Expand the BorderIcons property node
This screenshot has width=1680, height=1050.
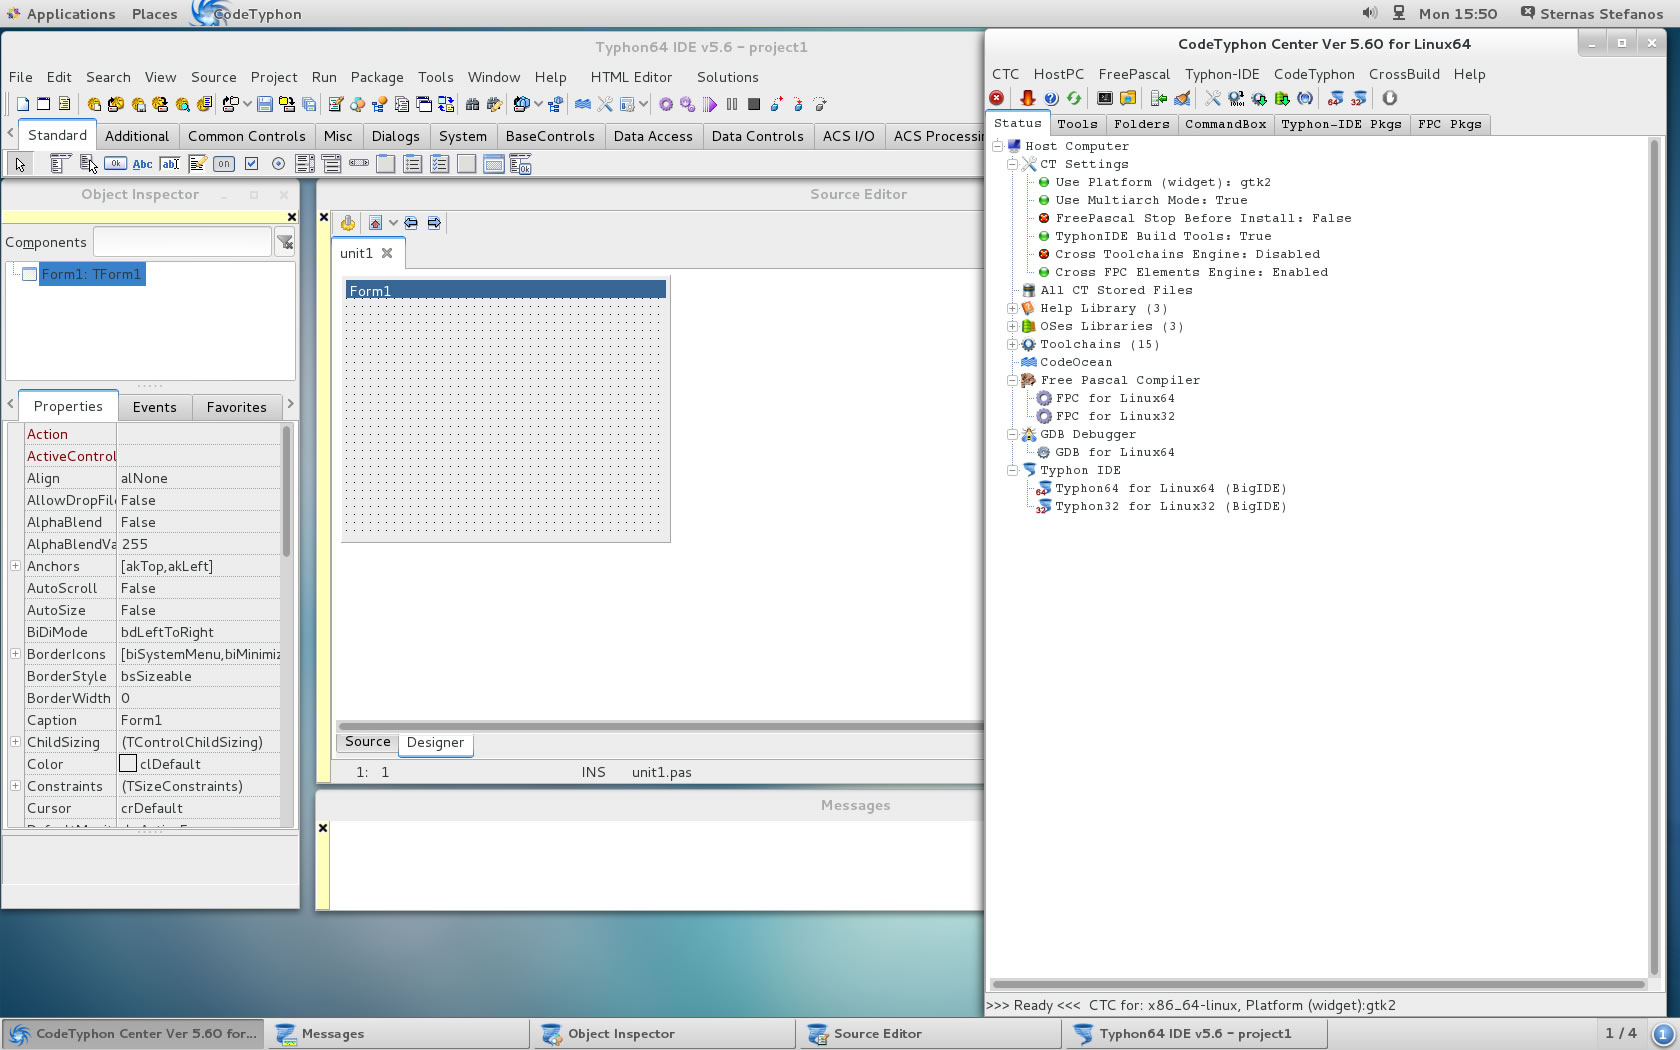point(15,654)
